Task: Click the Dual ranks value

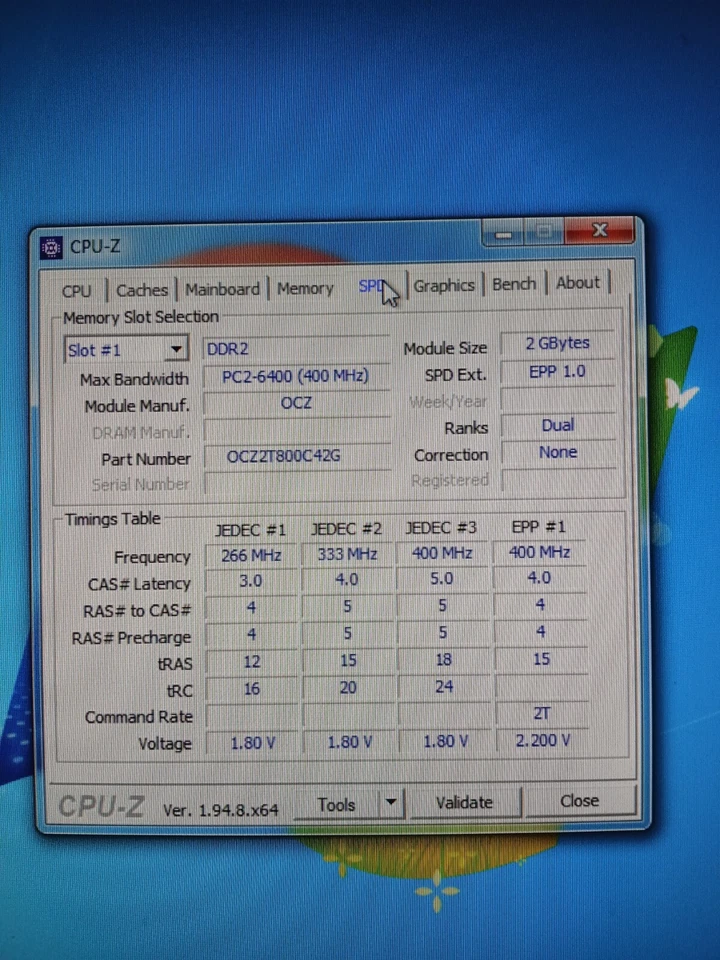Action: 557,426
